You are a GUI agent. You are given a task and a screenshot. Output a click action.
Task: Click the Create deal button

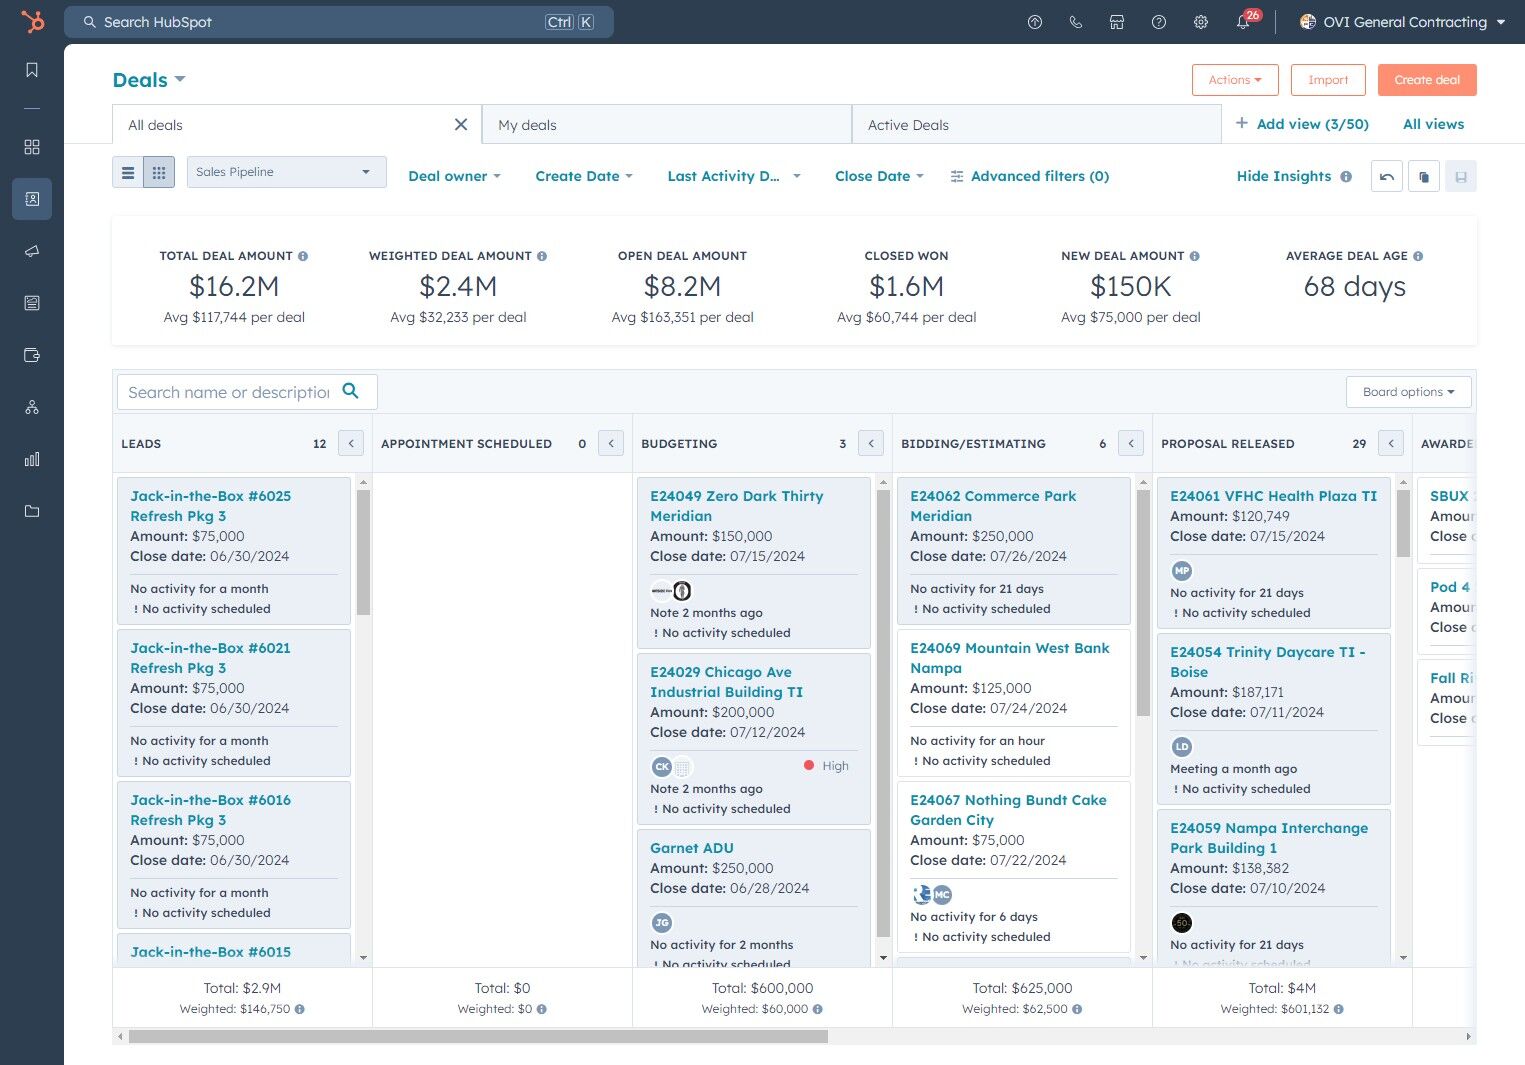click(x=1427, y=80)
